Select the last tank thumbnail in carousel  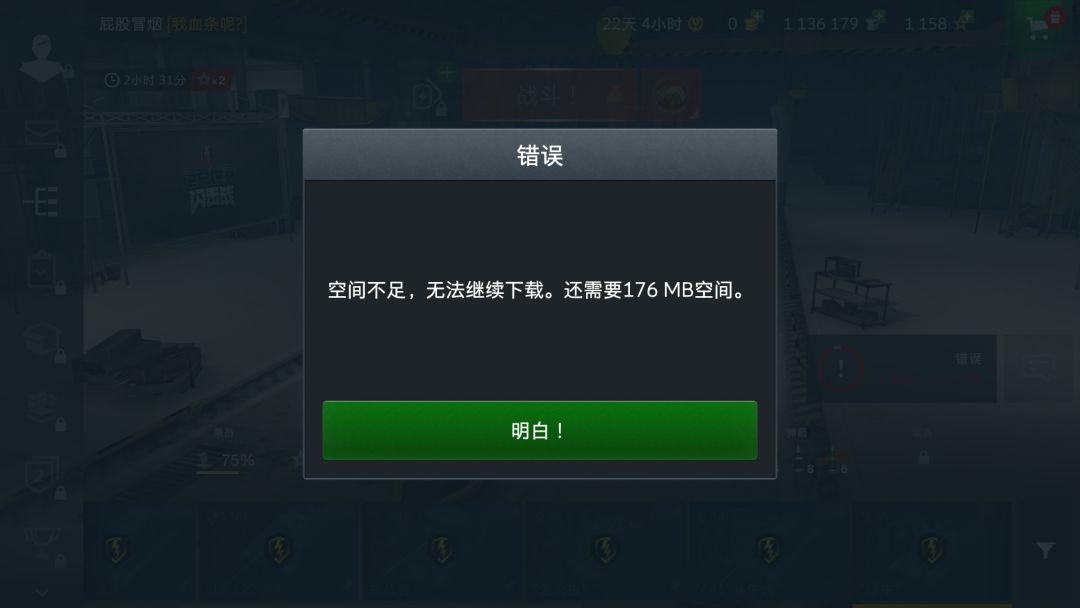tap(932, 549)
